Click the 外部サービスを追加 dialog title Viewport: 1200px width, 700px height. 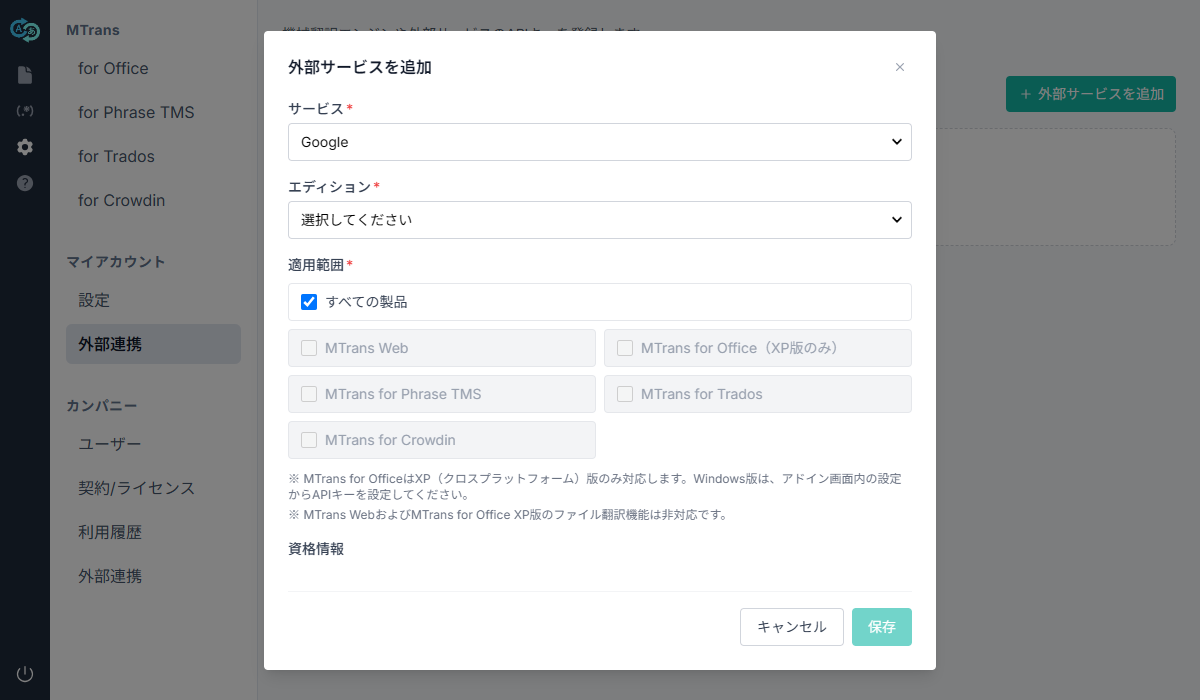point(360,67)
